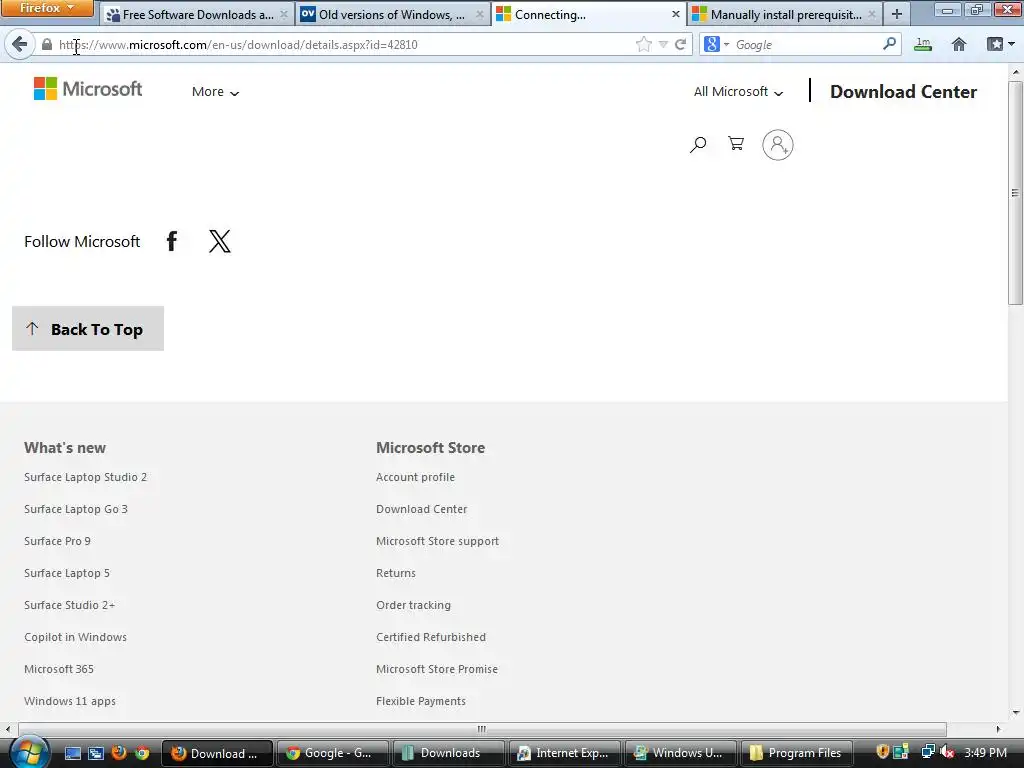Open Internet Explorer taskbar button
Image resolution: width=1024 pixels, height=768 pixels.
click(x=564, y=753)
